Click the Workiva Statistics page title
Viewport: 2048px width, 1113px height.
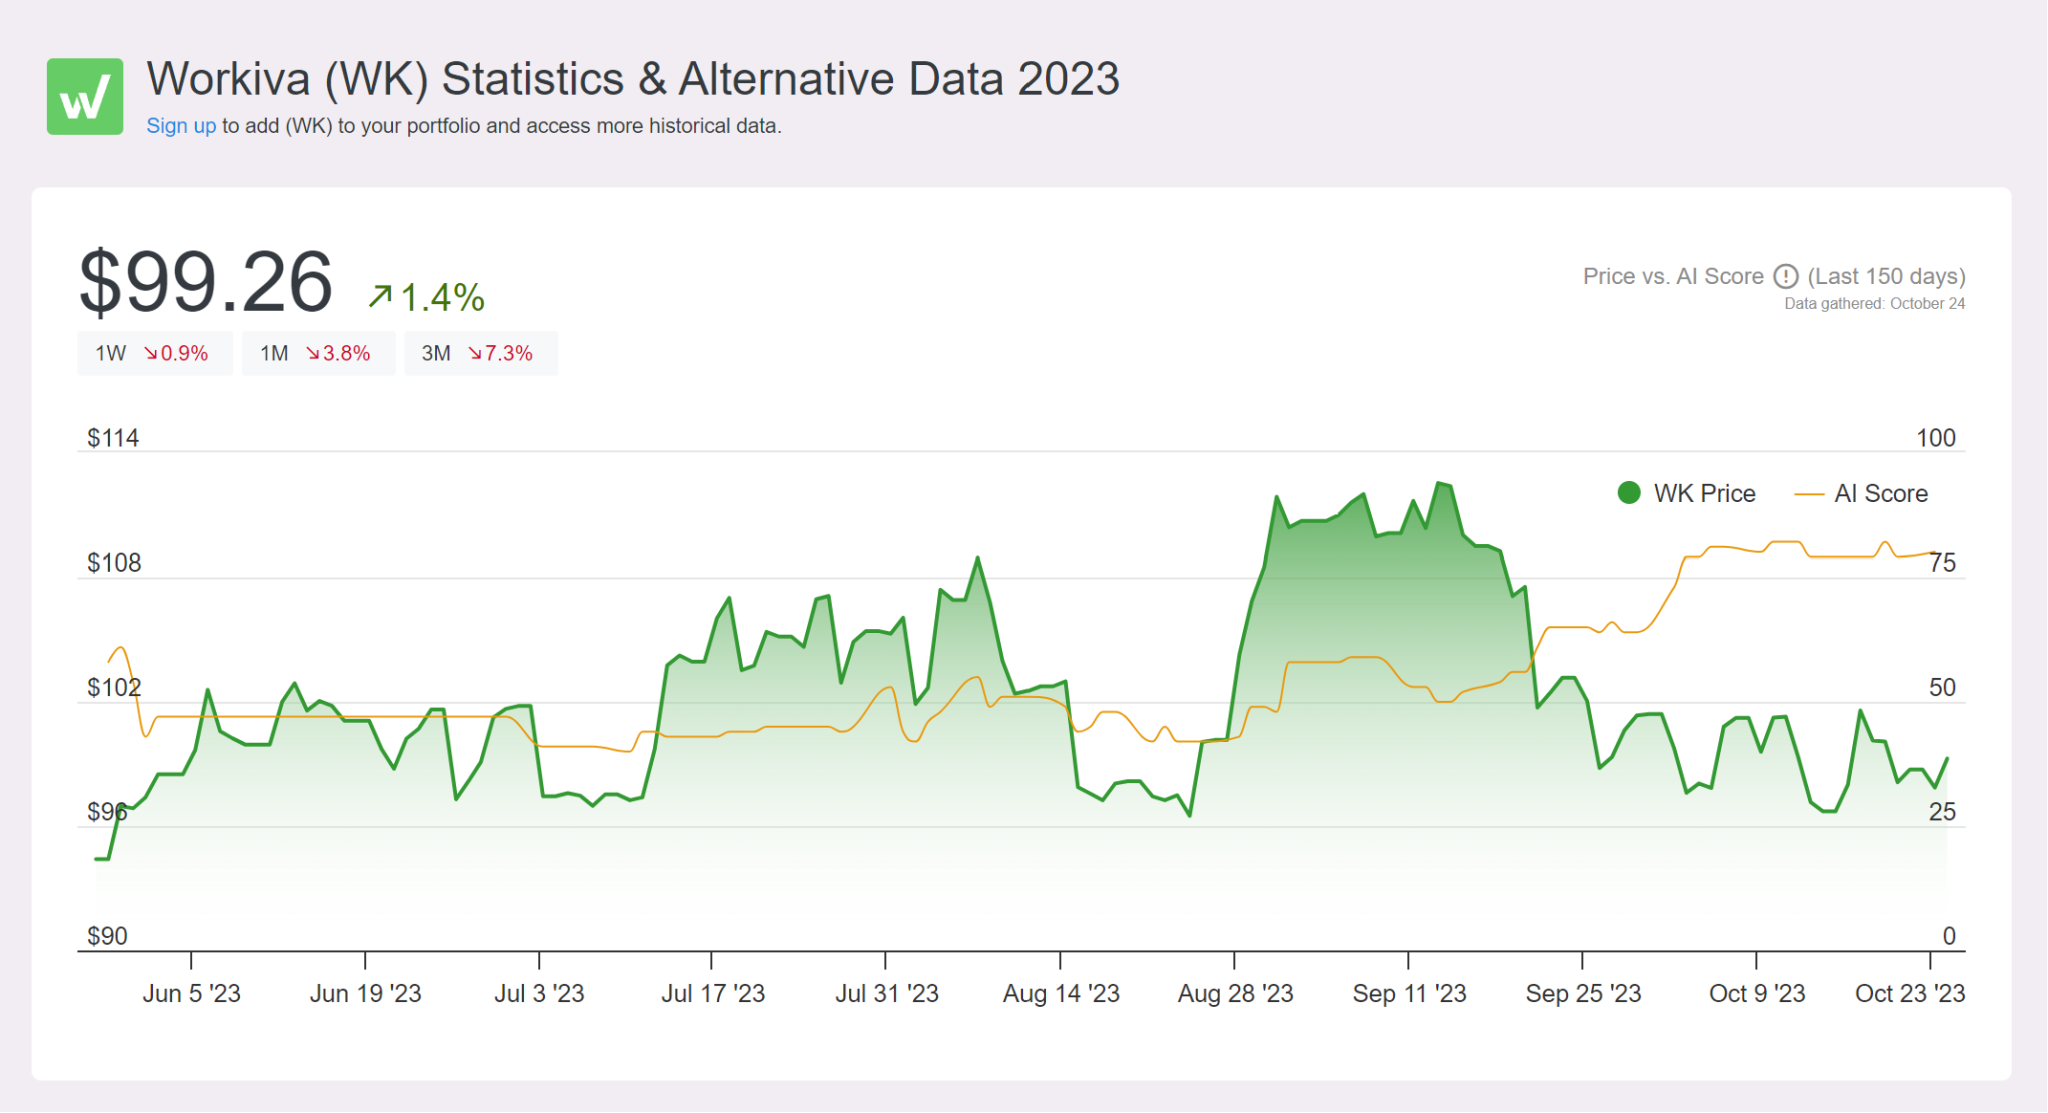point(632,79)
